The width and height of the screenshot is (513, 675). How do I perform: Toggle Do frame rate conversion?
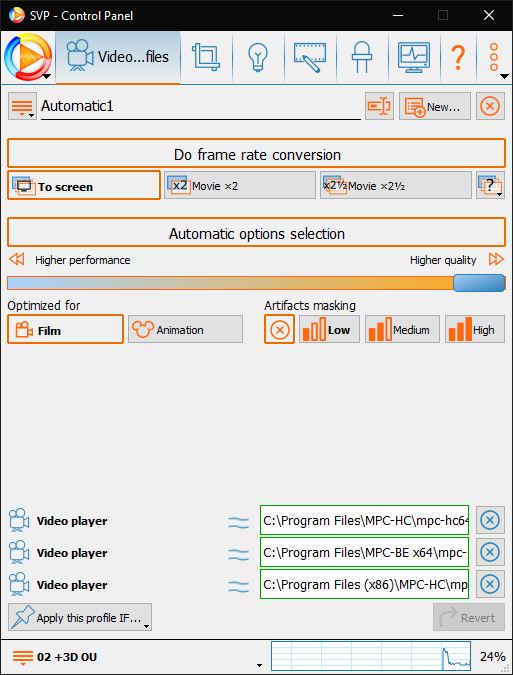(256, 153)
